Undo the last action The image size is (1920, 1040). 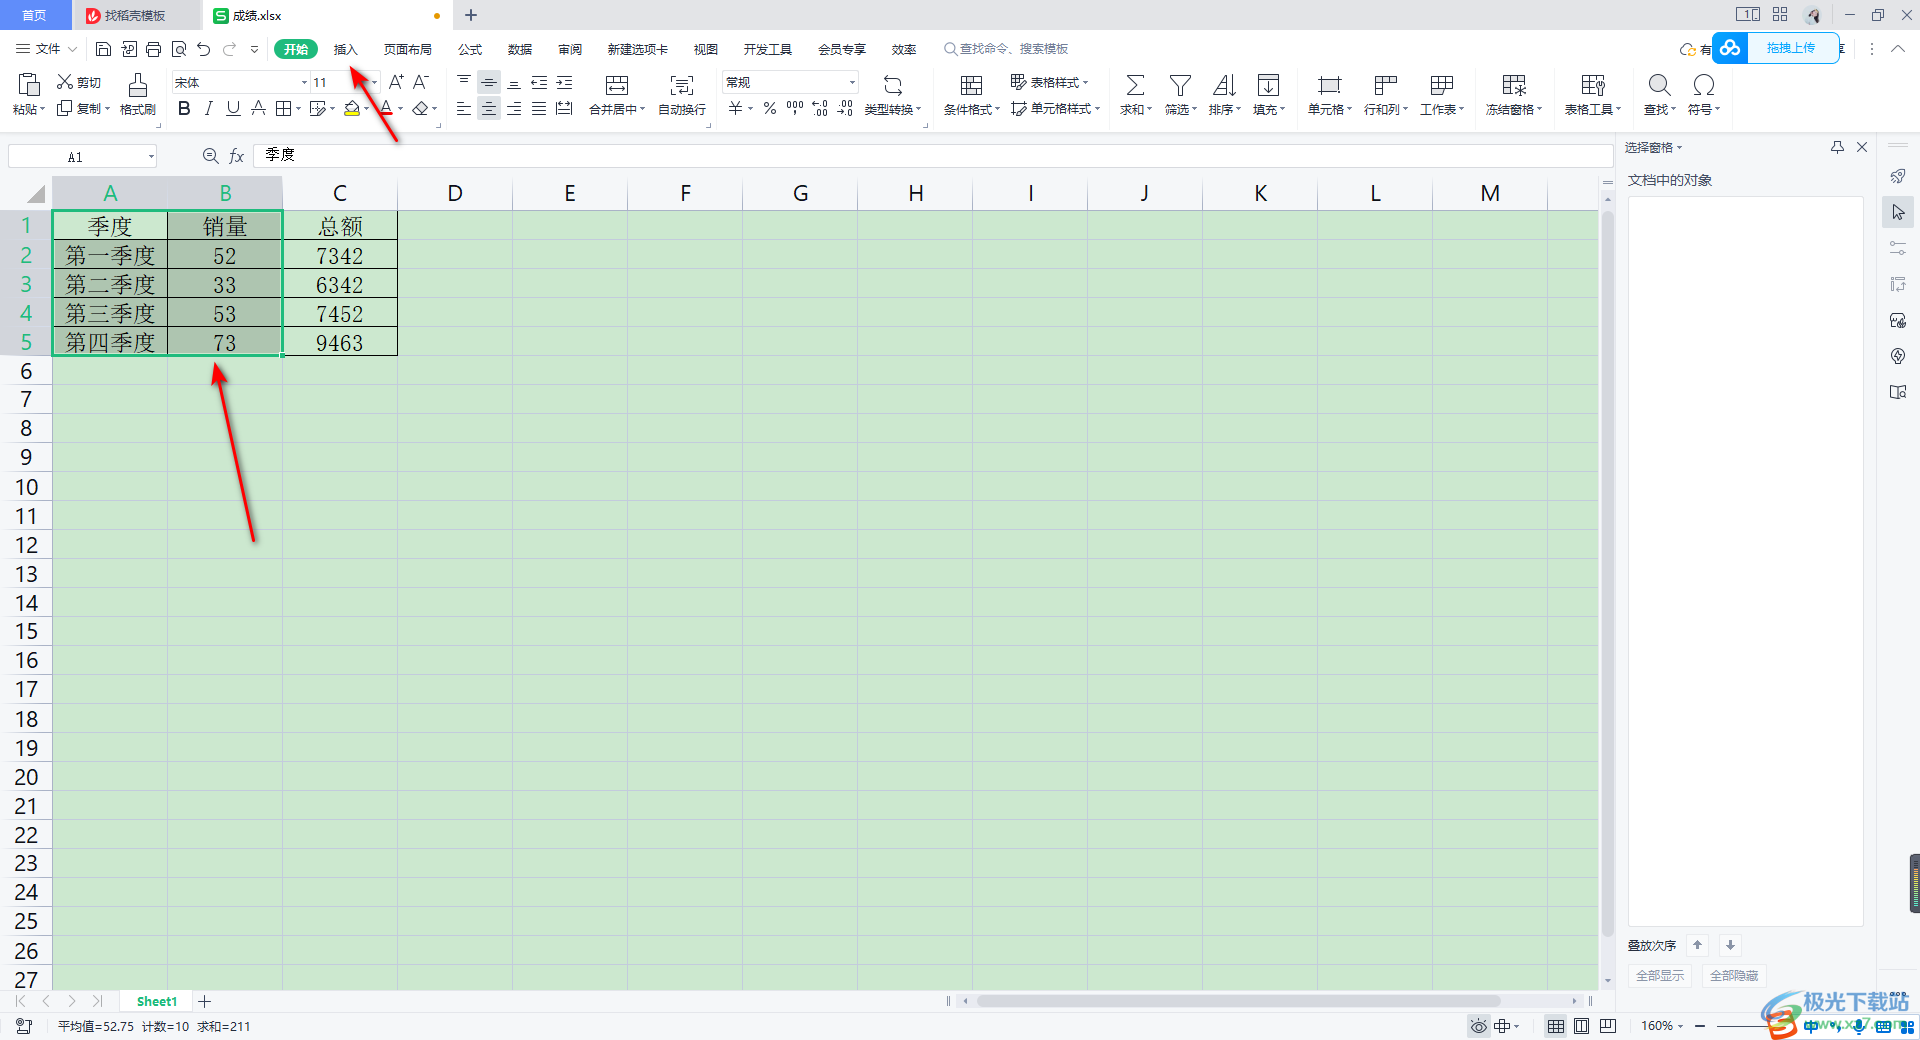pos(204,49)
